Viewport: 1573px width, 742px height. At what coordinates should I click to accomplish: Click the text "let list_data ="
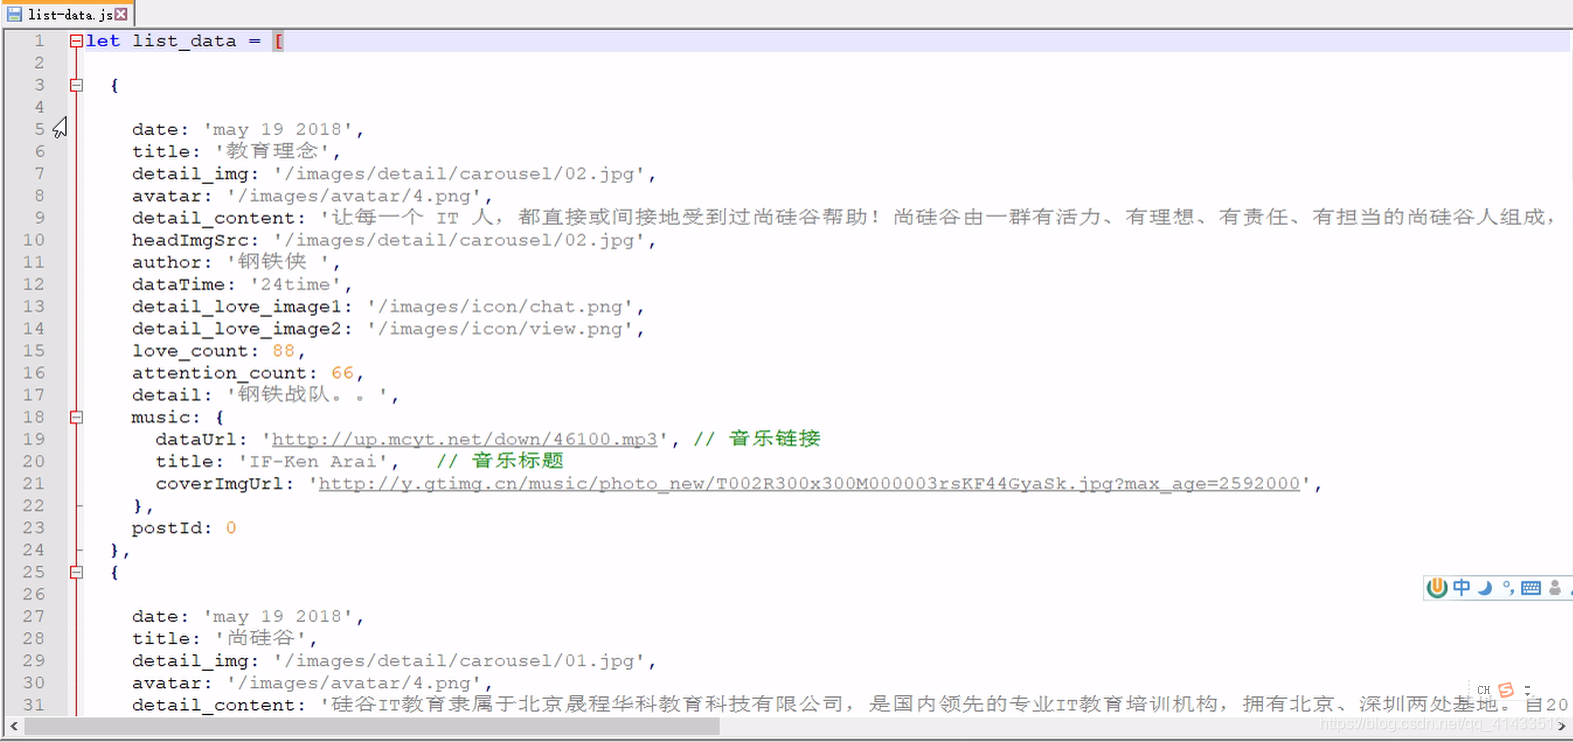(173, 41)
